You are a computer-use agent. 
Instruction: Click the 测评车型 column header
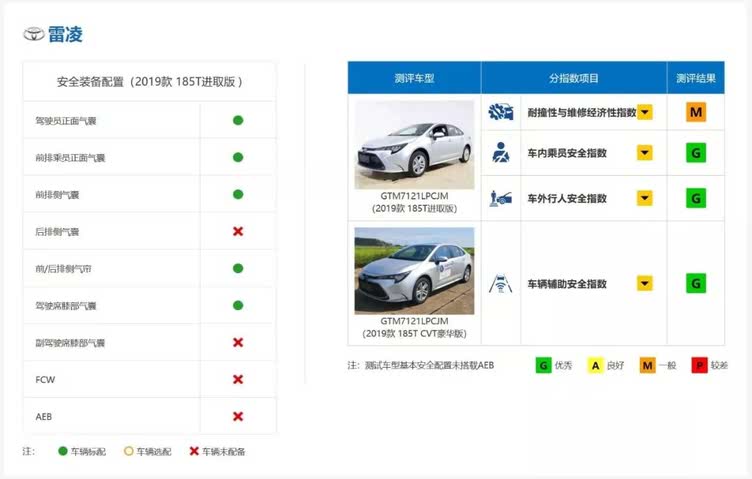[x=414, y=78]
